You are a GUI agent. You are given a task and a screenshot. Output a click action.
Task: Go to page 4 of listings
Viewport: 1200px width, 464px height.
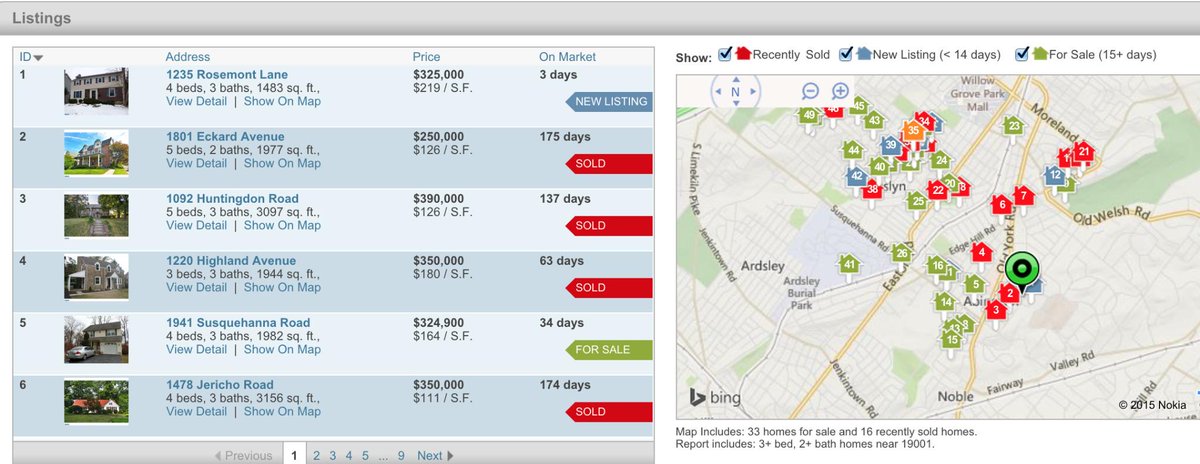click(349, 456)
